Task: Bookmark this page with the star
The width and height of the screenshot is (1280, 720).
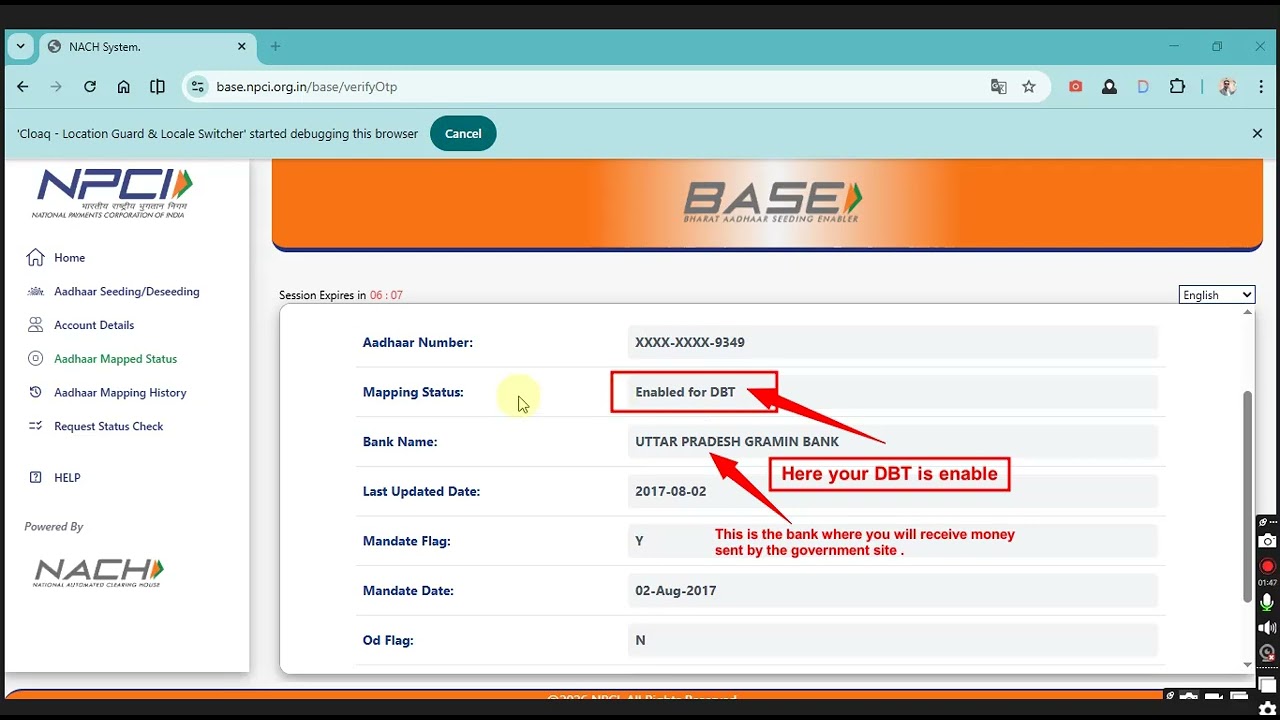Action: [x=1029, y=87]
